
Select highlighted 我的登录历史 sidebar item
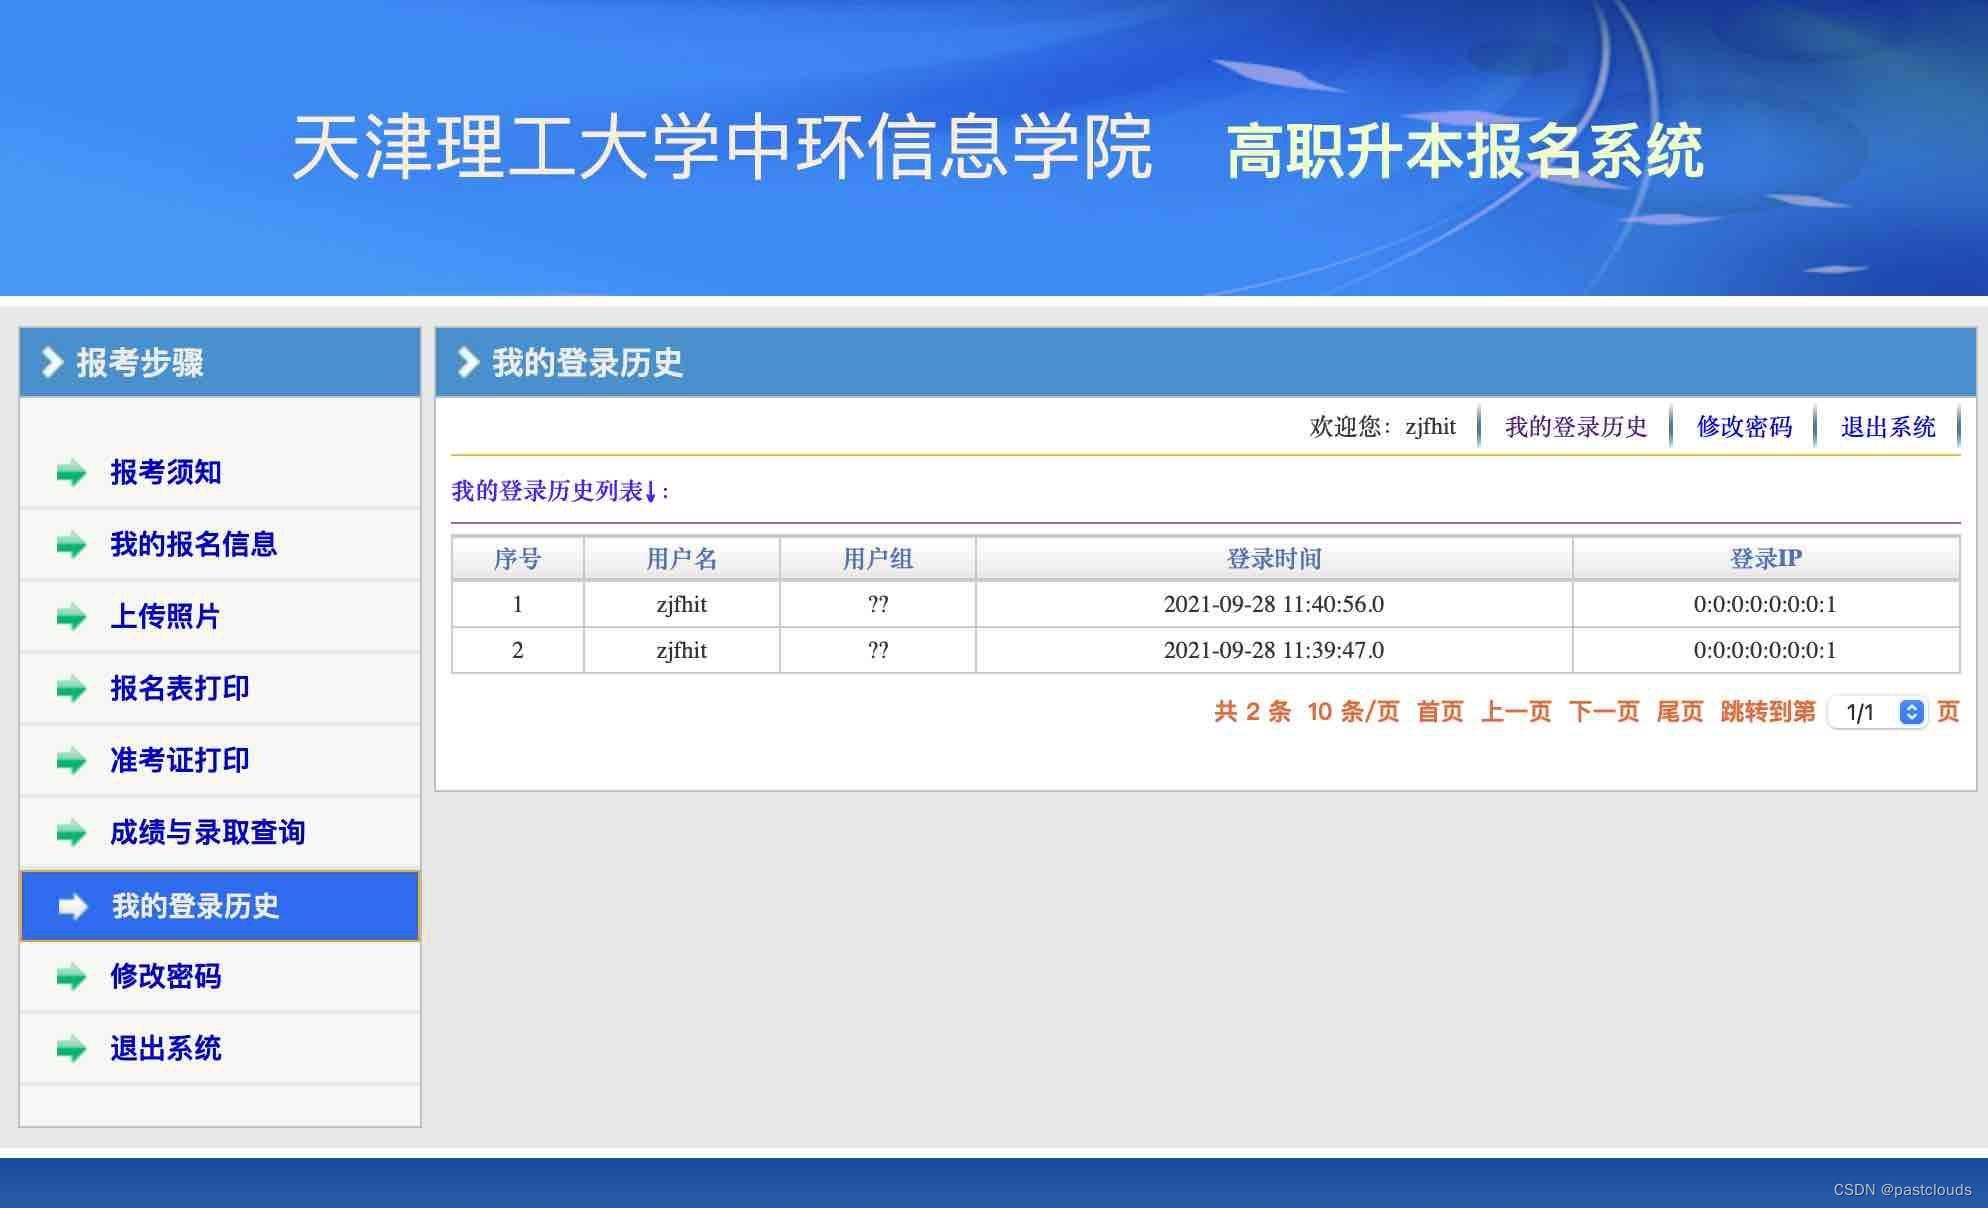pos(220,906)
